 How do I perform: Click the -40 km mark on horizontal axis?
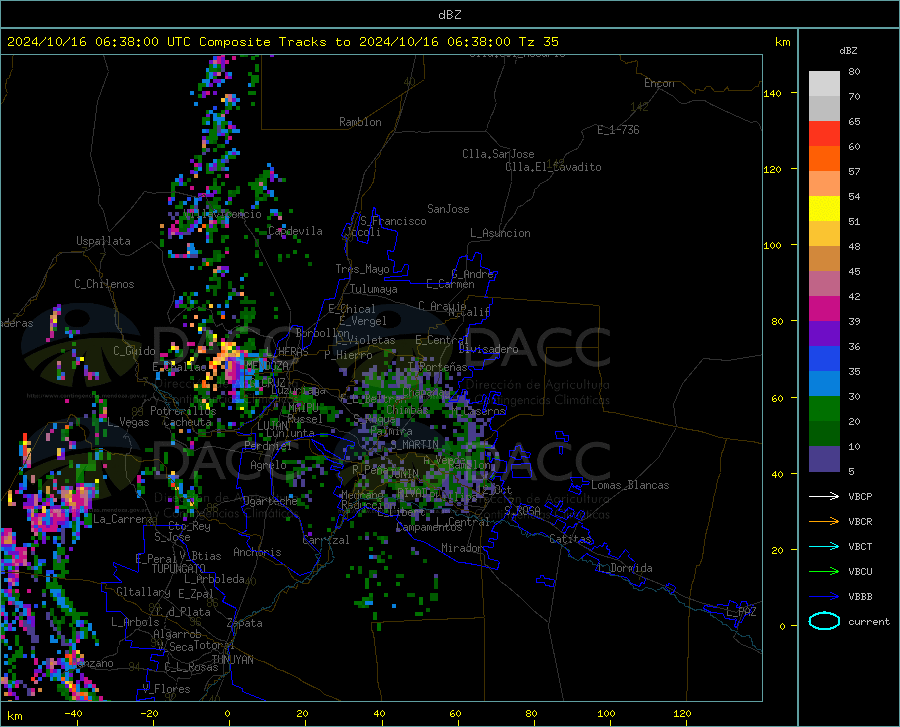[73, 714]
